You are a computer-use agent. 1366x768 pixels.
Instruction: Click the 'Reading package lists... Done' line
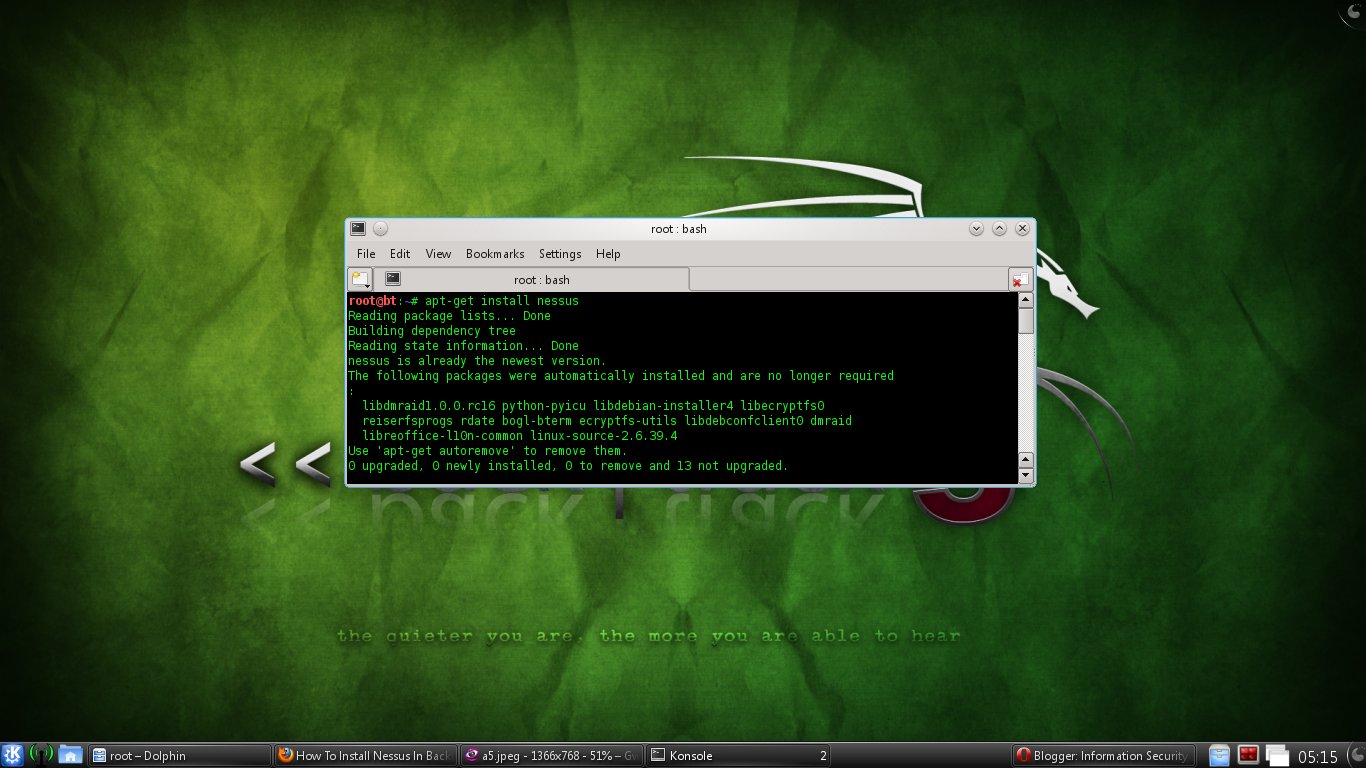tap(449, 316)
